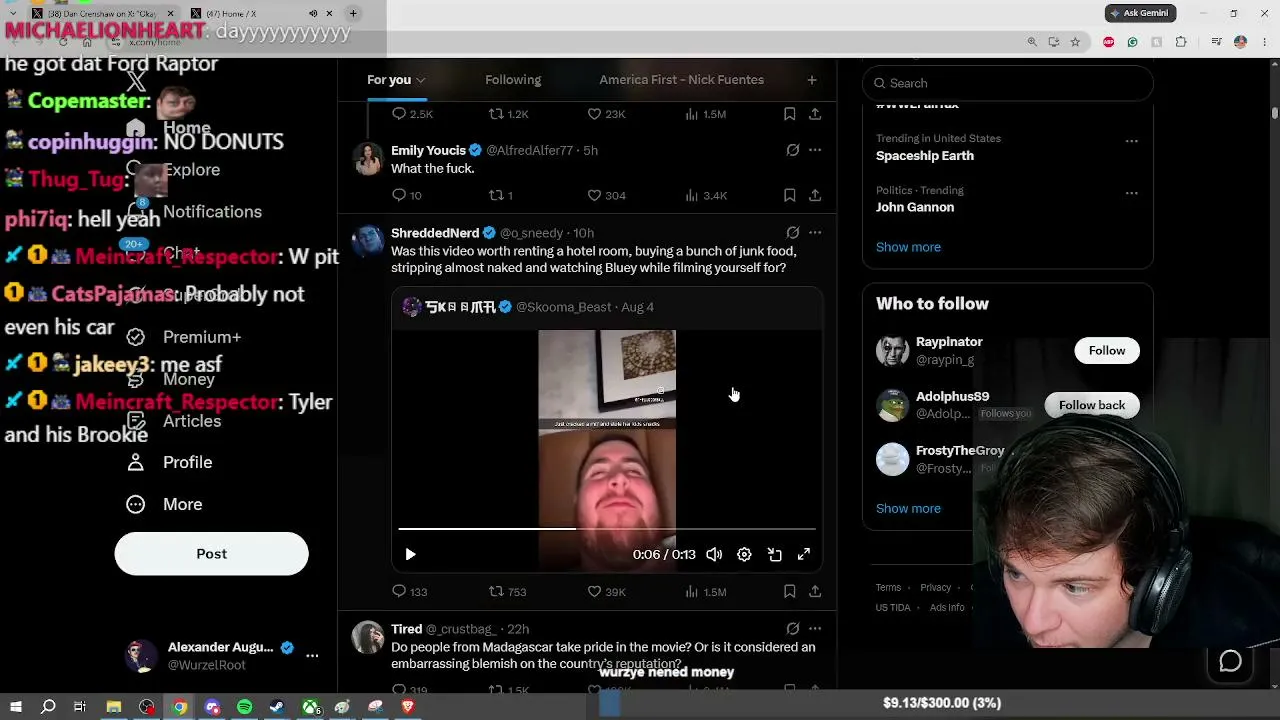The width and height of the screenshot is (1280, 720).
Task: Repost Emily Youcis's tweet
Action: tap(501, 195)
